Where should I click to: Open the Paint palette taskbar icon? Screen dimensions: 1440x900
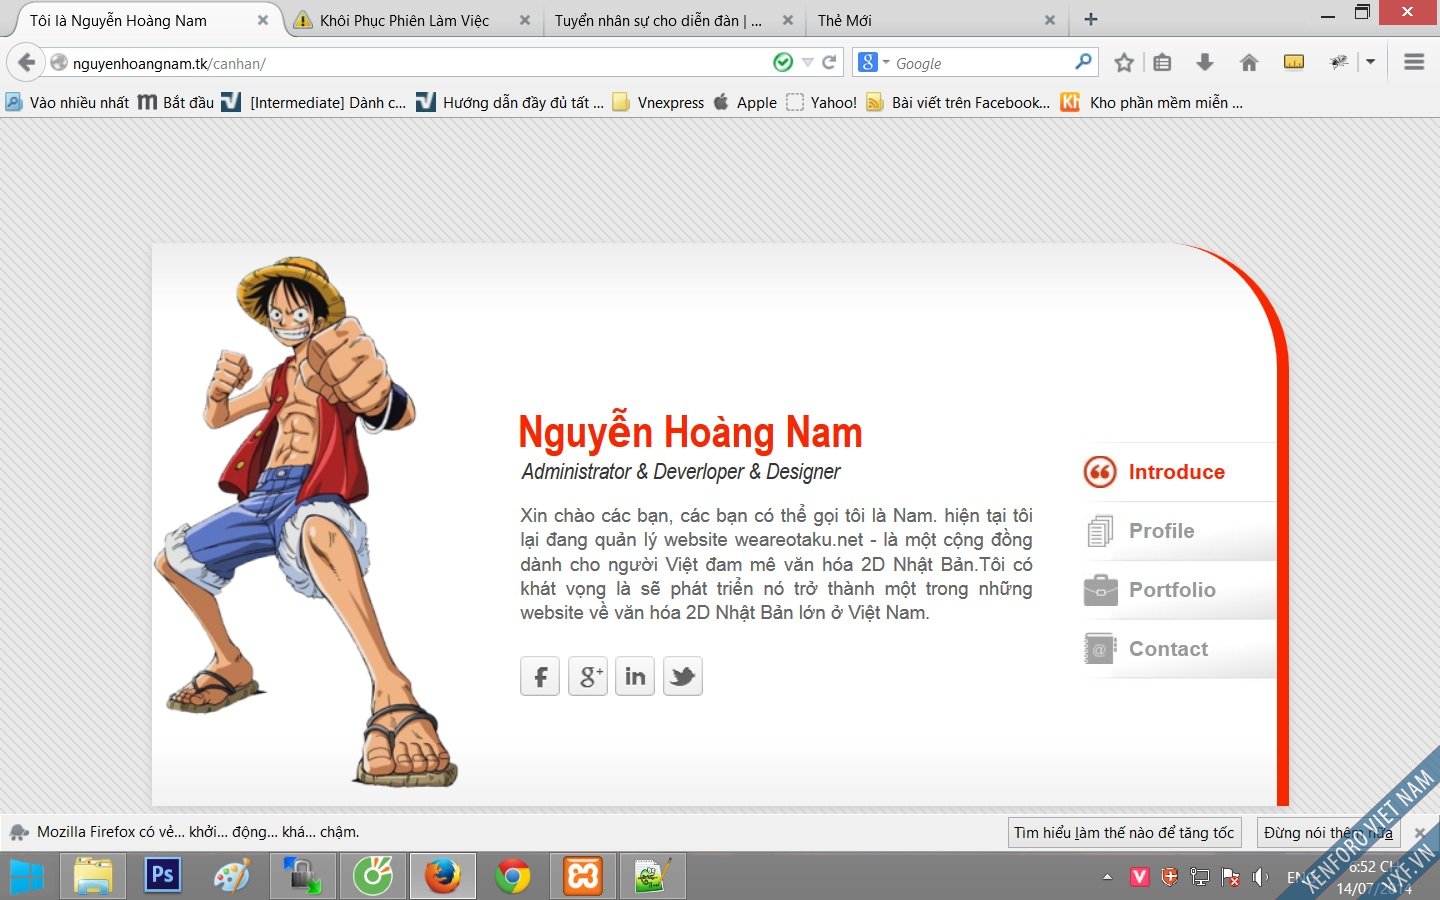[232, 877]
